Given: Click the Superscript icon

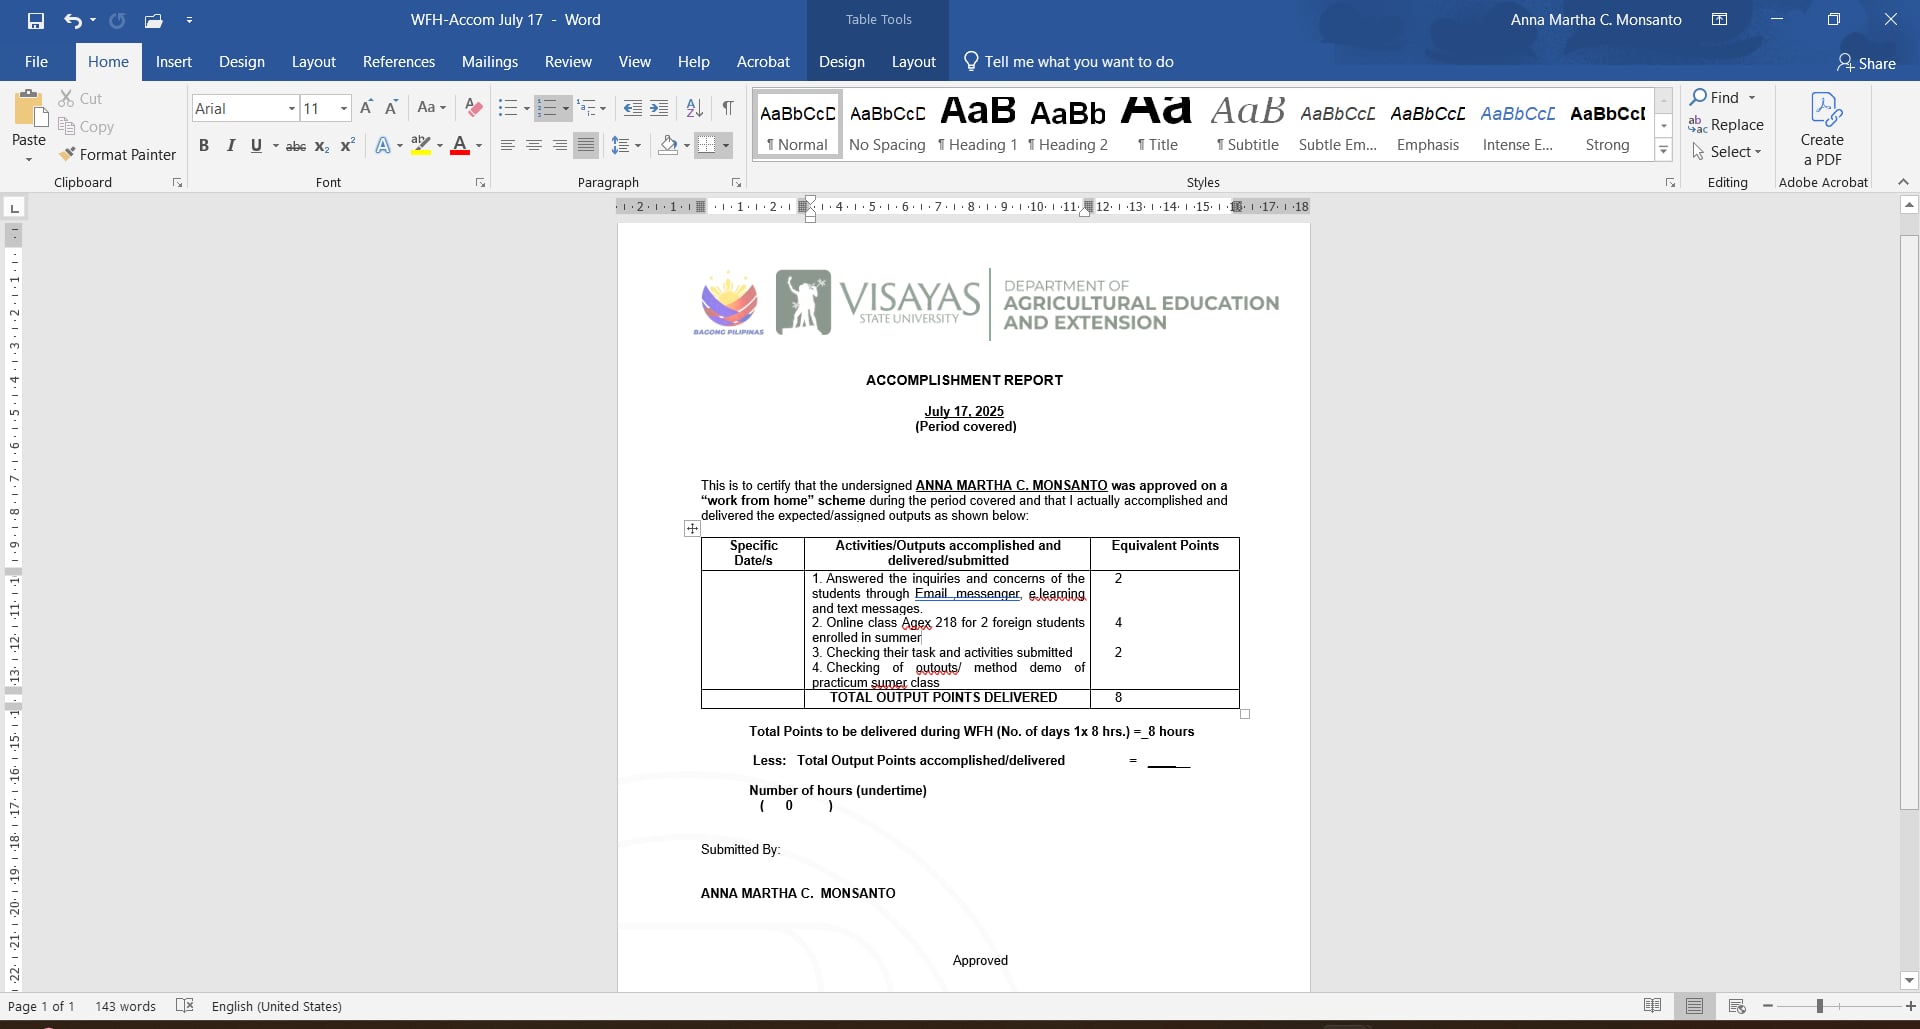Looking at the screenshot, I should pyautogui.click(x=347, y=146).
